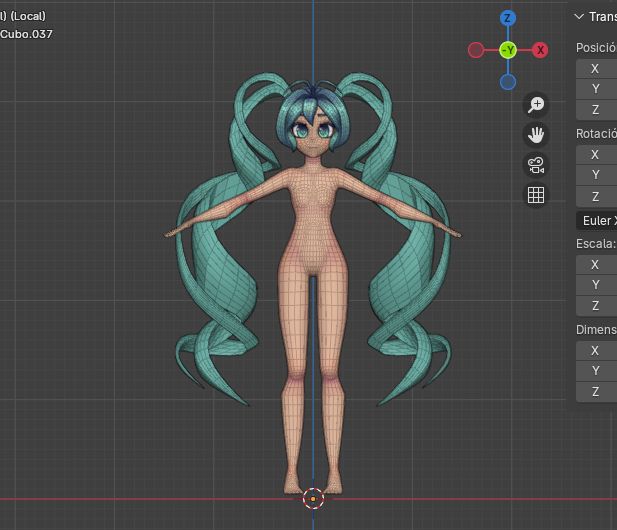
Task: Click the Rotación Y field
Action: pos(597,175)
